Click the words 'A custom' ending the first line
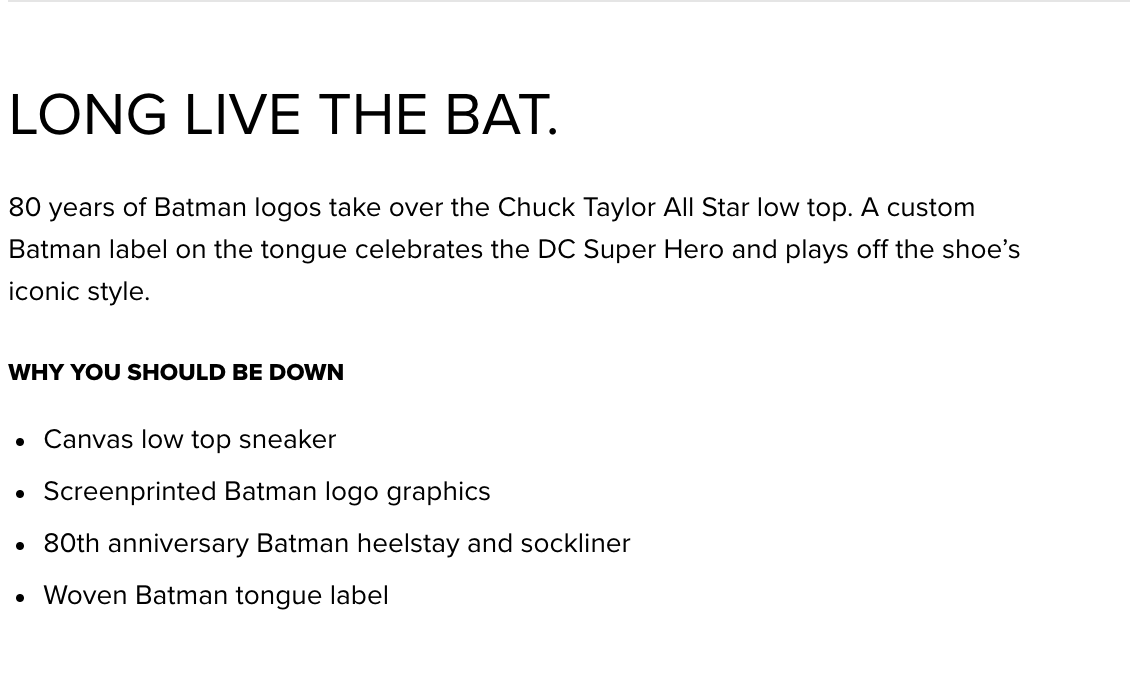Viewport: 1130px width, 692px height. pyautogui.click(x=917, y=208)
